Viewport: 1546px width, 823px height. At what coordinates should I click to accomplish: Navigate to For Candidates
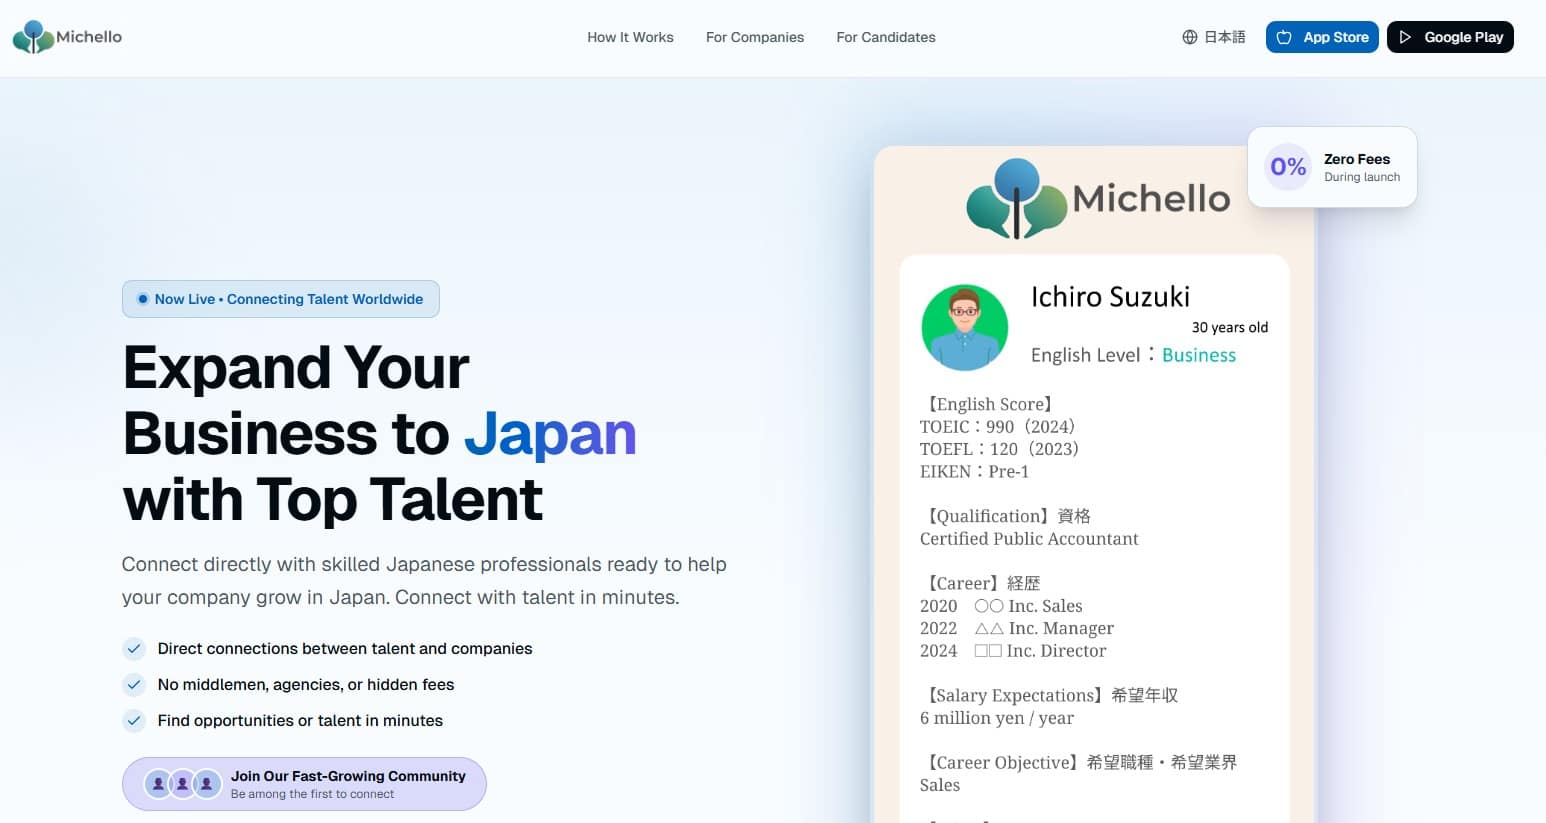tap(885, 37)
